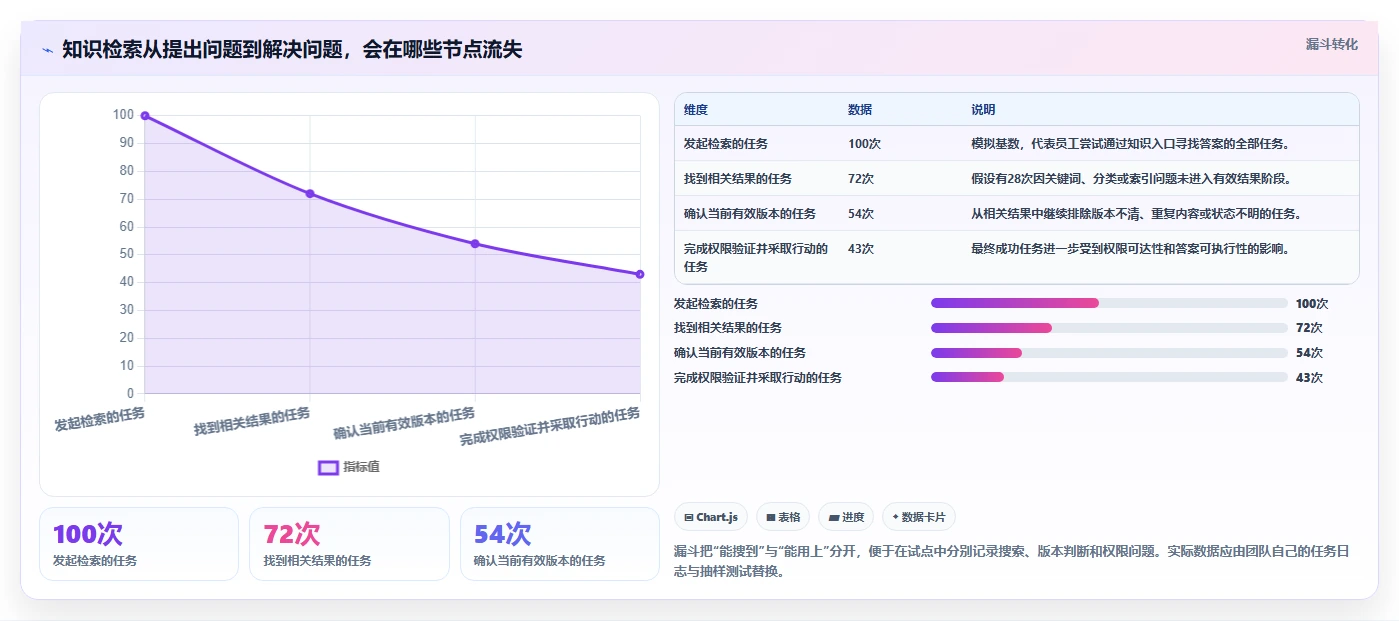Click the 100次 value in the table
The width and height of the screenshot is (1399, 621).
pos(864,144)
